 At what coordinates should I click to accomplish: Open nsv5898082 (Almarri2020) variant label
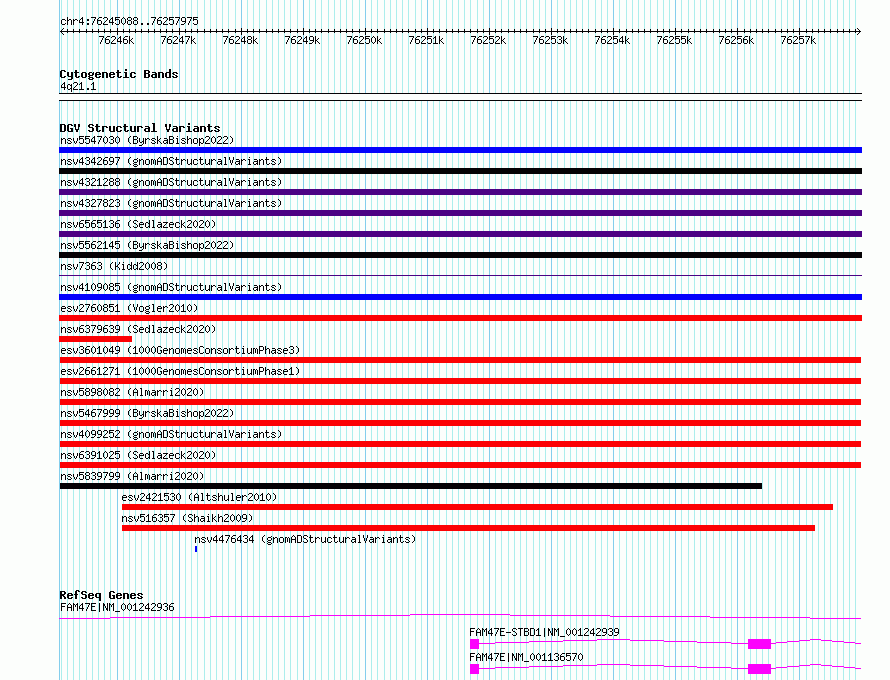(132, 392)
